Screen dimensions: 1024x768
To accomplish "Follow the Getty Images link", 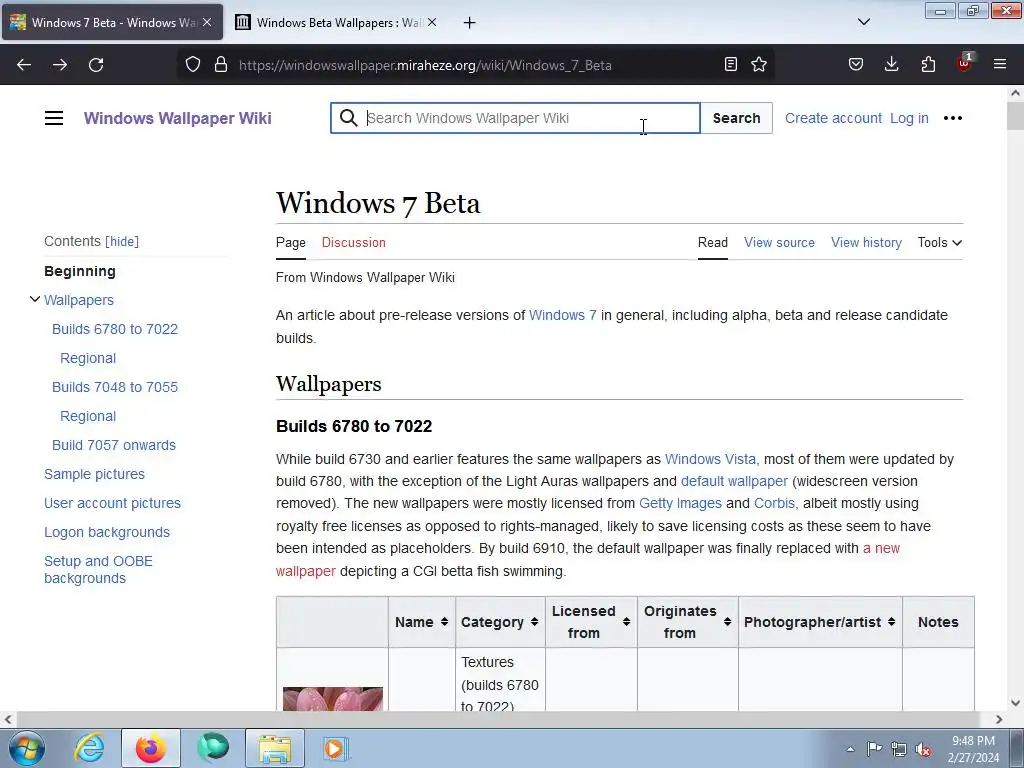I will click(680, 503).
